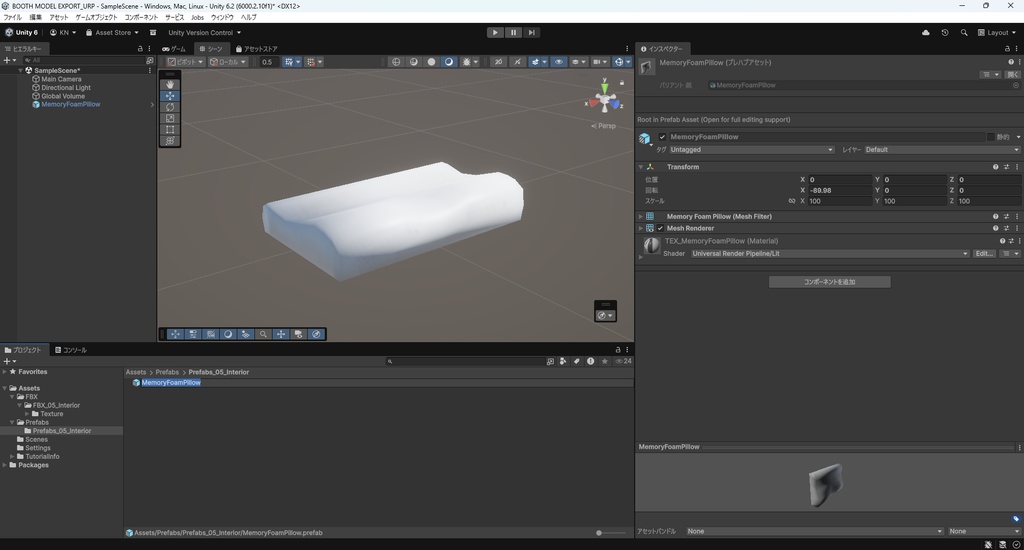
Task: Switch to the ゲーム tab
Action: 175,49
